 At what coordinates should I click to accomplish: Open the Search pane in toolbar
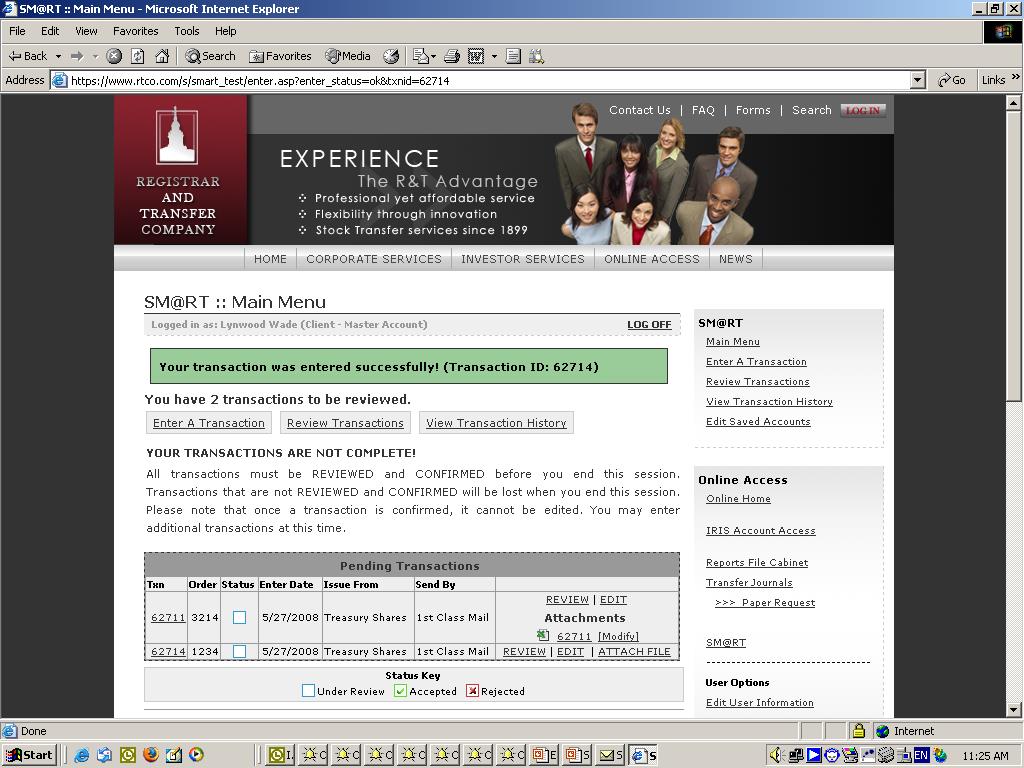pos(210,56)
